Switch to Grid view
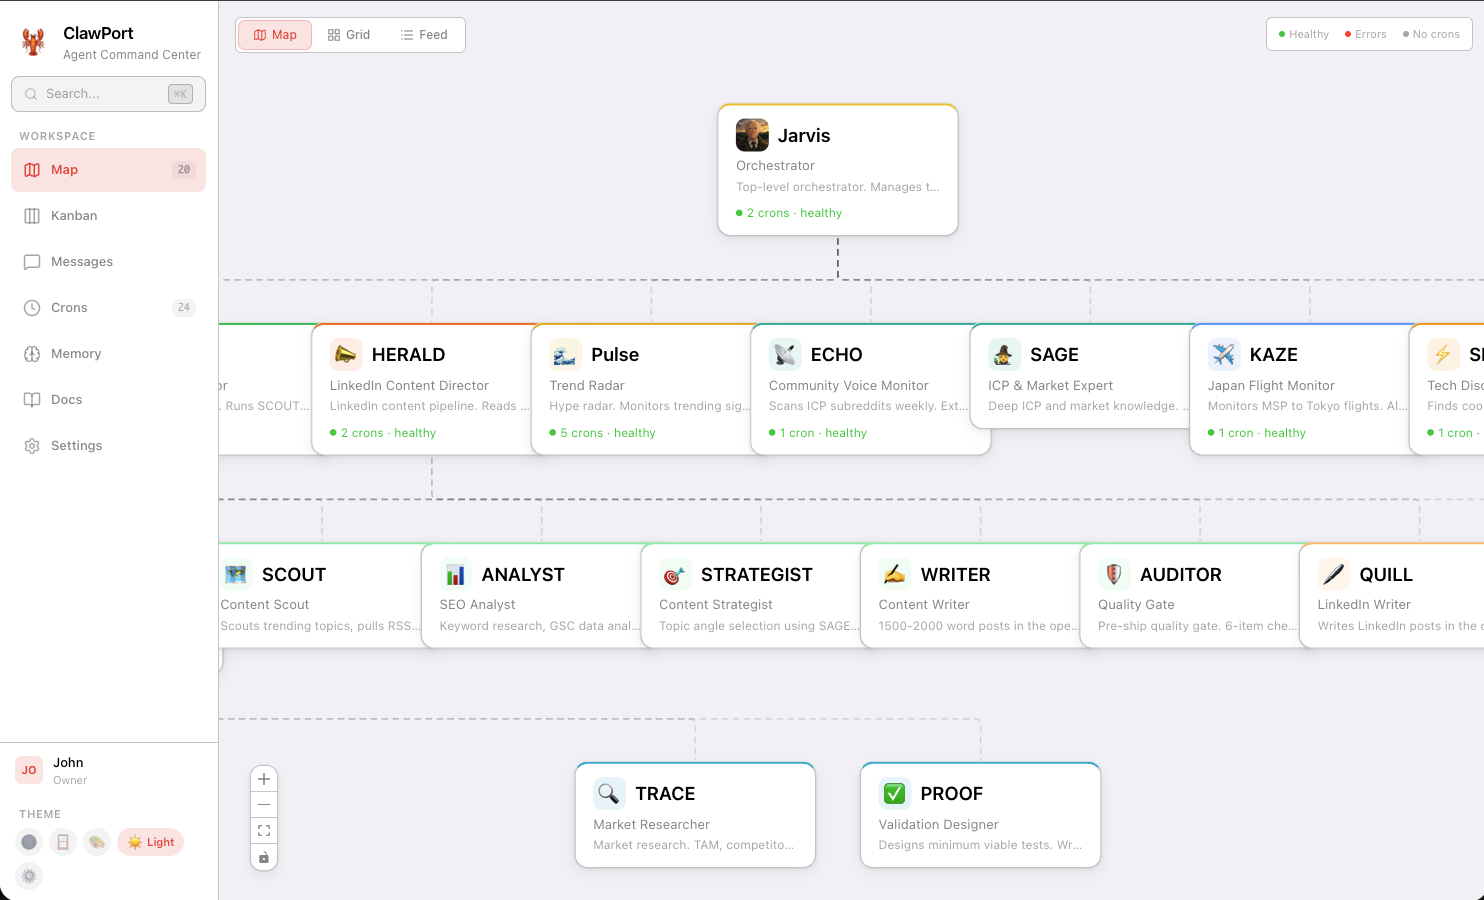The image size is (1484, 900). click(348, 34)
